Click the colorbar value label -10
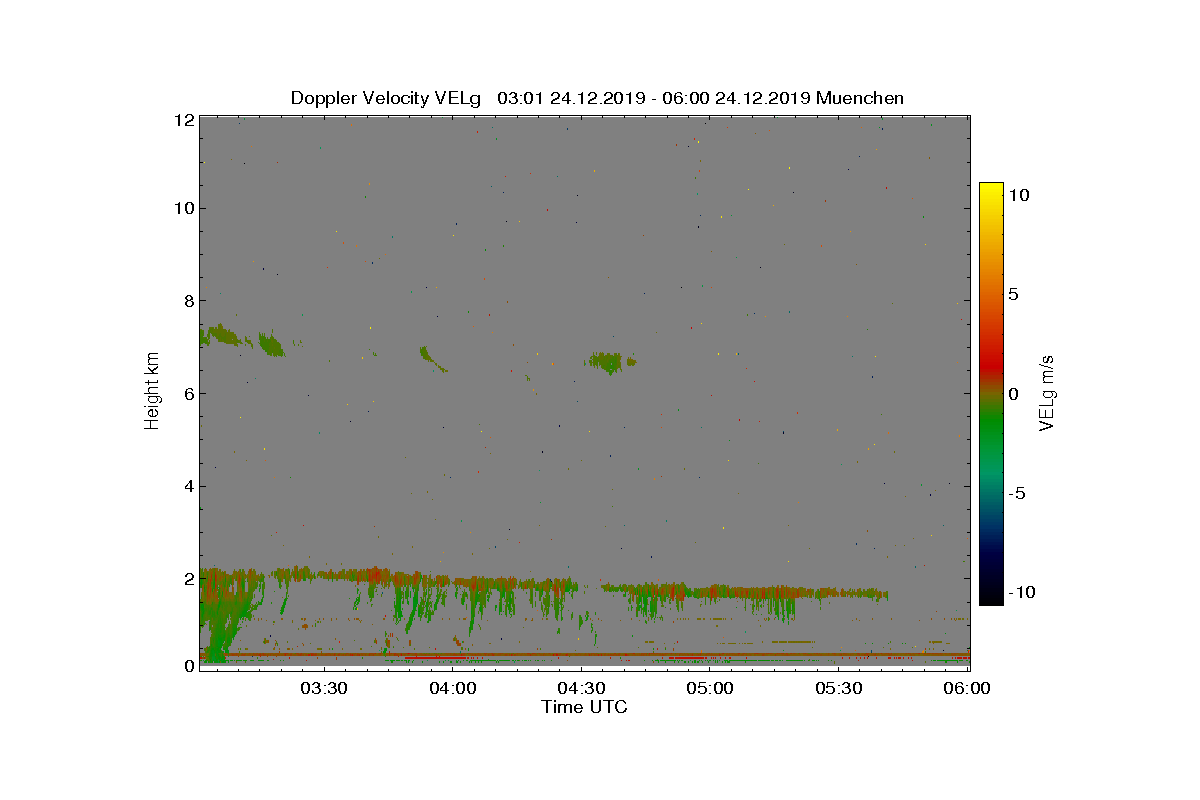 [1020, 592]
